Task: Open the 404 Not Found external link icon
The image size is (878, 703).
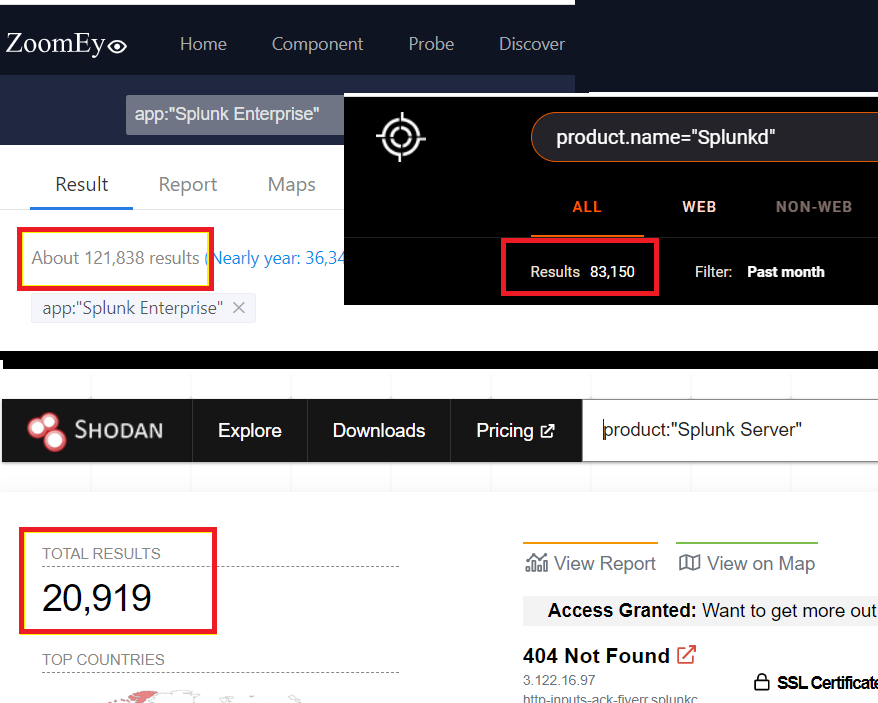Action: click(687, 655)
